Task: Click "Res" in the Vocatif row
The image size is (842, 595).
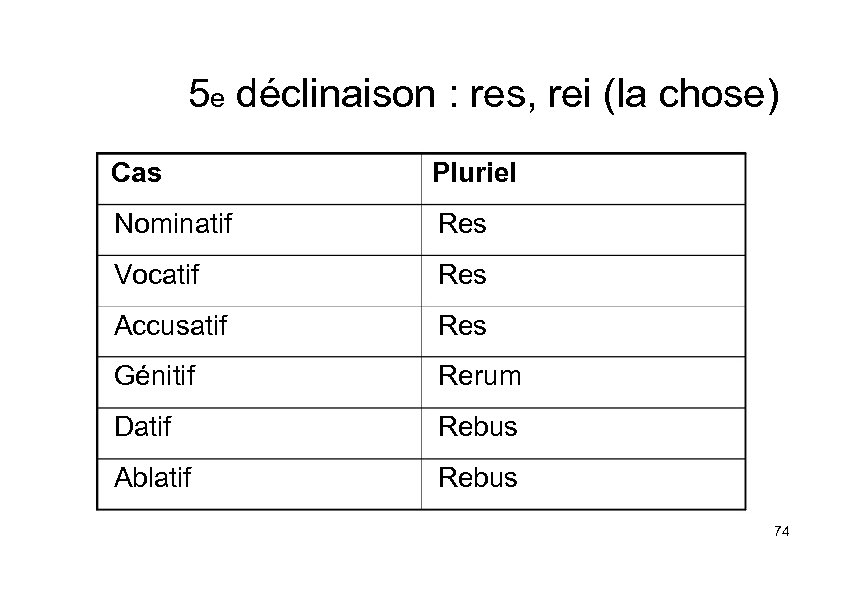Action: (462, 275)
